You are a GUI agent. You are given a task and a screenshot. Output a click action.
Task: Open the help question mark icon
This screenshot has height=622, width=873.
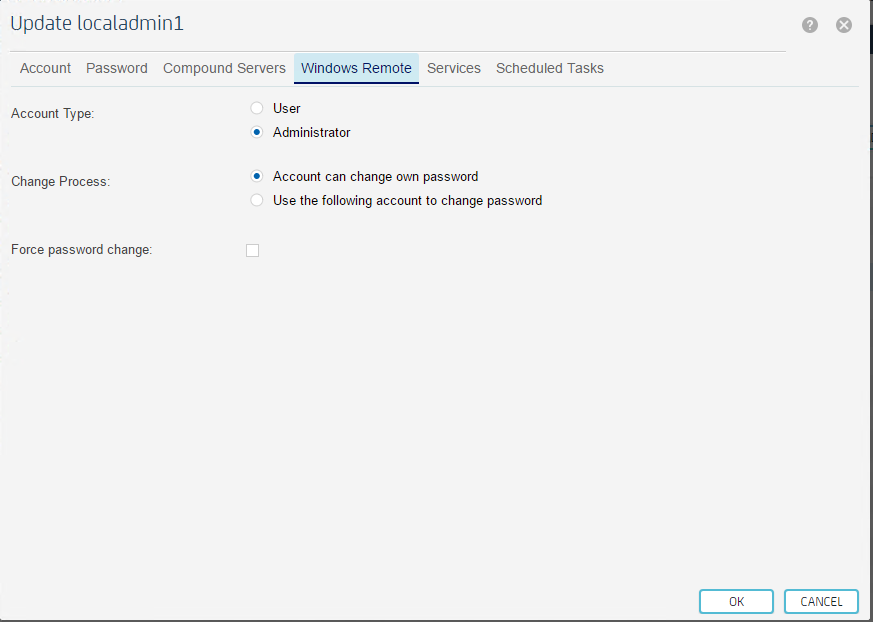pos(810,25)
